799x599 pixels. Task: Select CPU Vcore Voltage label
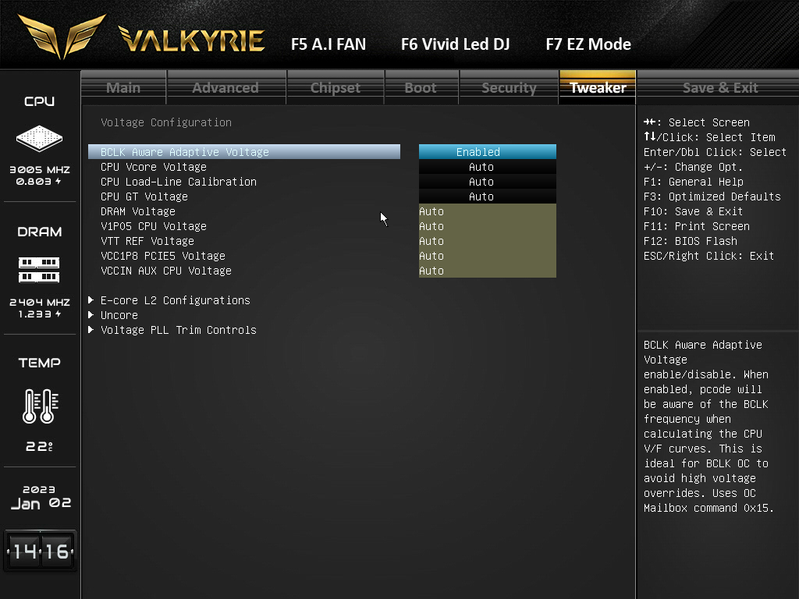click(153, 167)
